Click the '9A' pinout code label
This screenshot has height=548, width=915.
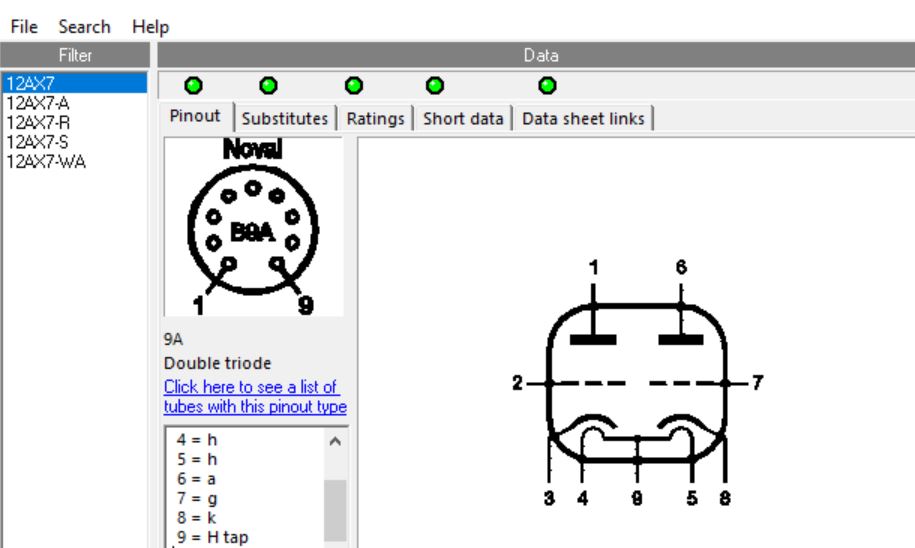pyautogui.click(x=173, y=339)
